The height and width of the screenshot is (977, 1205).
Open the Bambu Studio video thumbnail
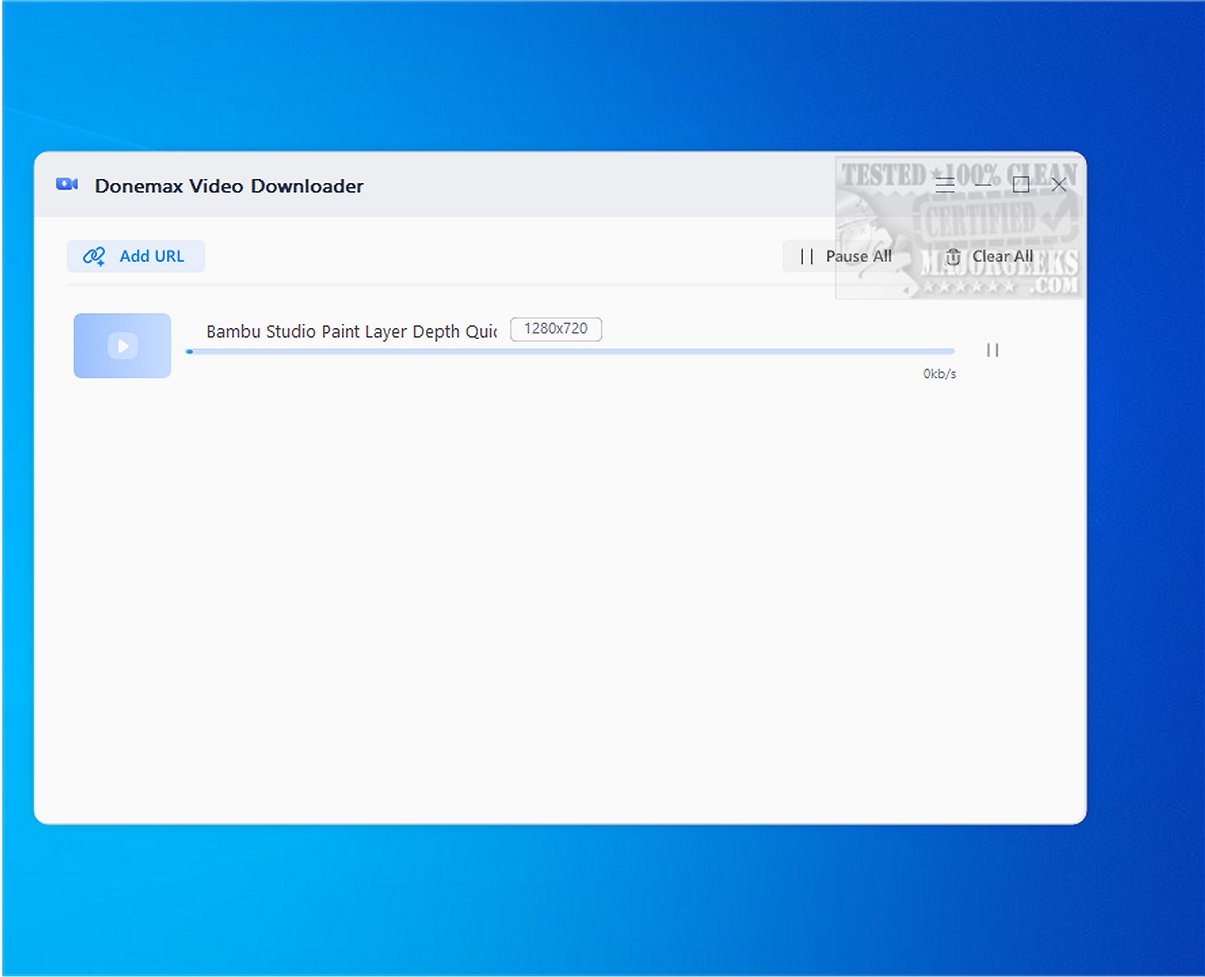point(122,346)
